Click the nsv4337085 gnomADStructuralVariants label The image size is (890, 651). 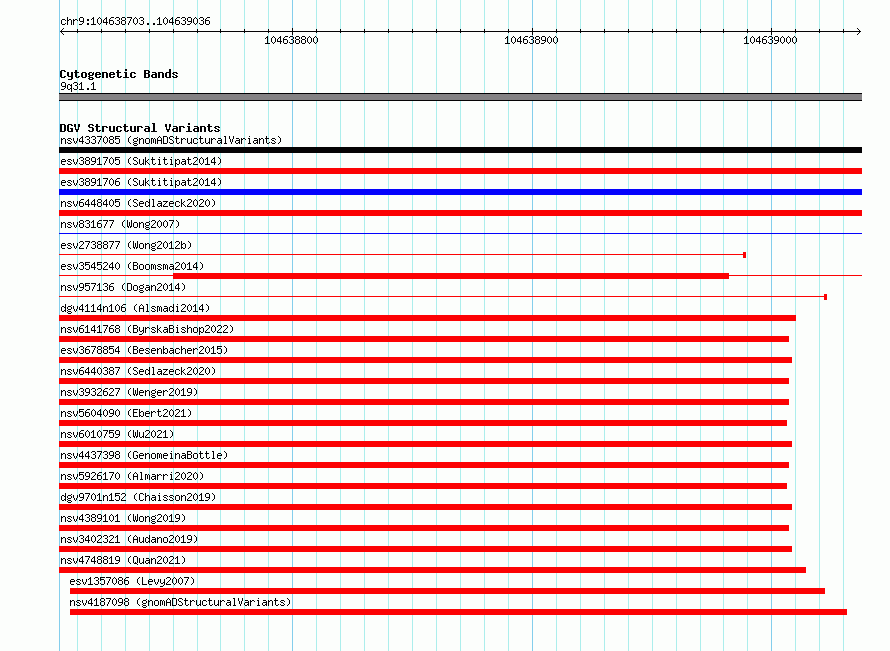click(171, 140)
